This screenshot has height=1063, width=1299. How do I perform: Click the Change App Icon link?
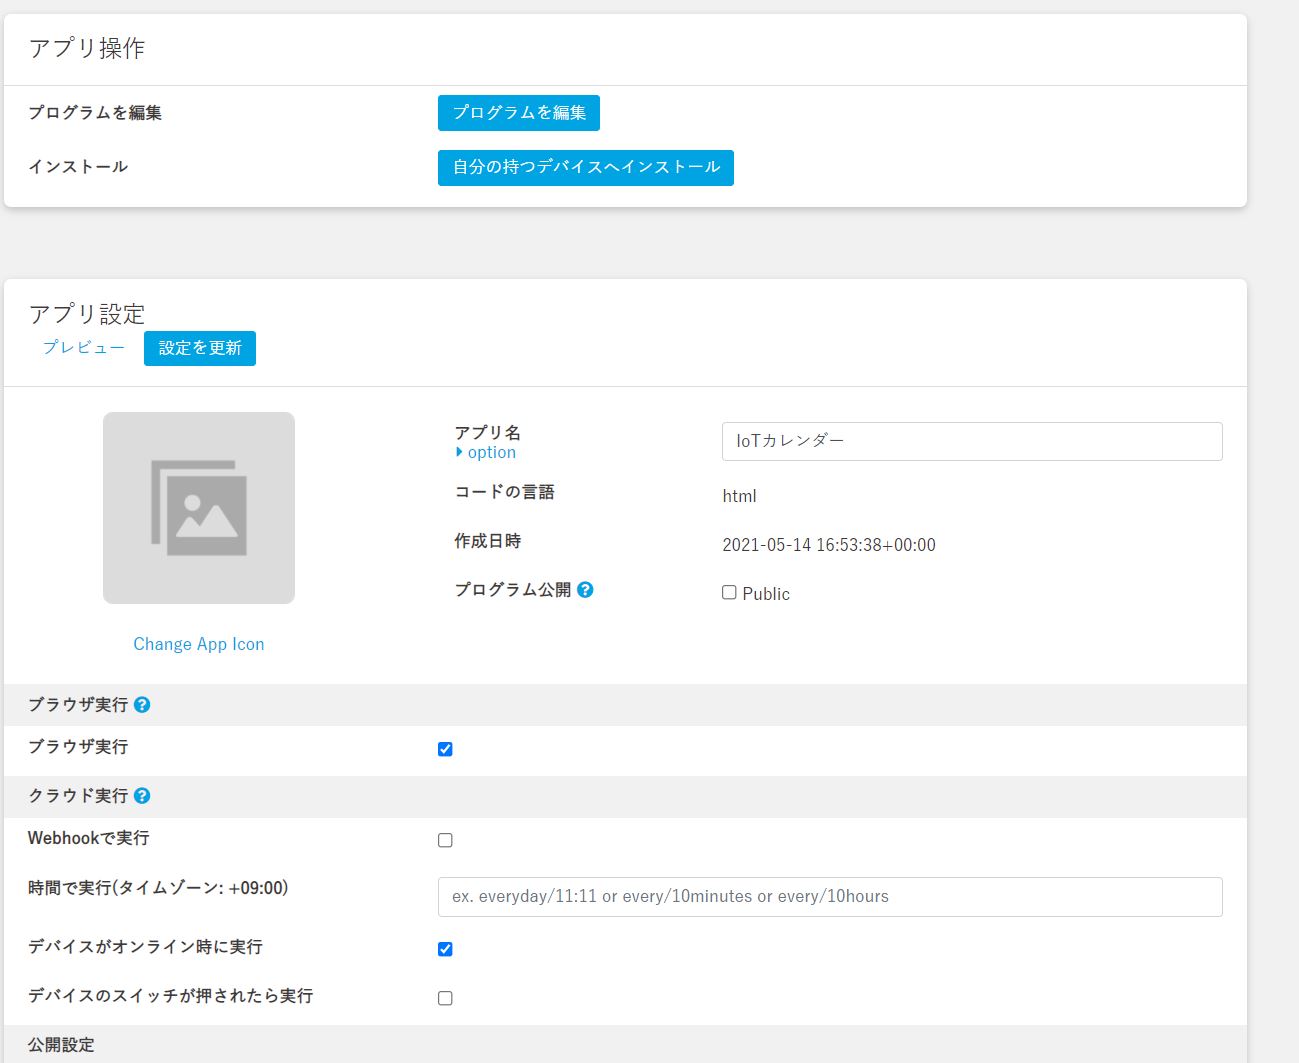[x=199, y=645]
